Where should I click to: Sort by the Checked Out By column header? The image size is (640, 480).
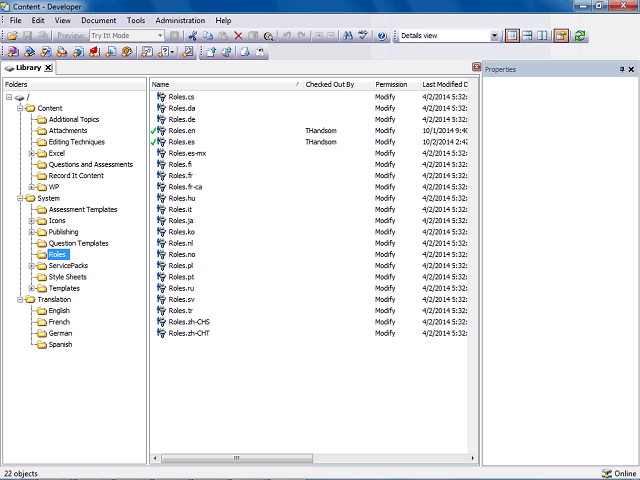[338, 84]
